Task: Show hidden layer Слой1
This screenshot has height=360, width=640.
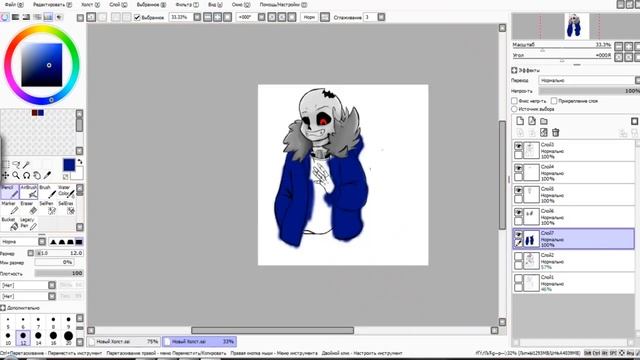Action: (x=518, y=278)
